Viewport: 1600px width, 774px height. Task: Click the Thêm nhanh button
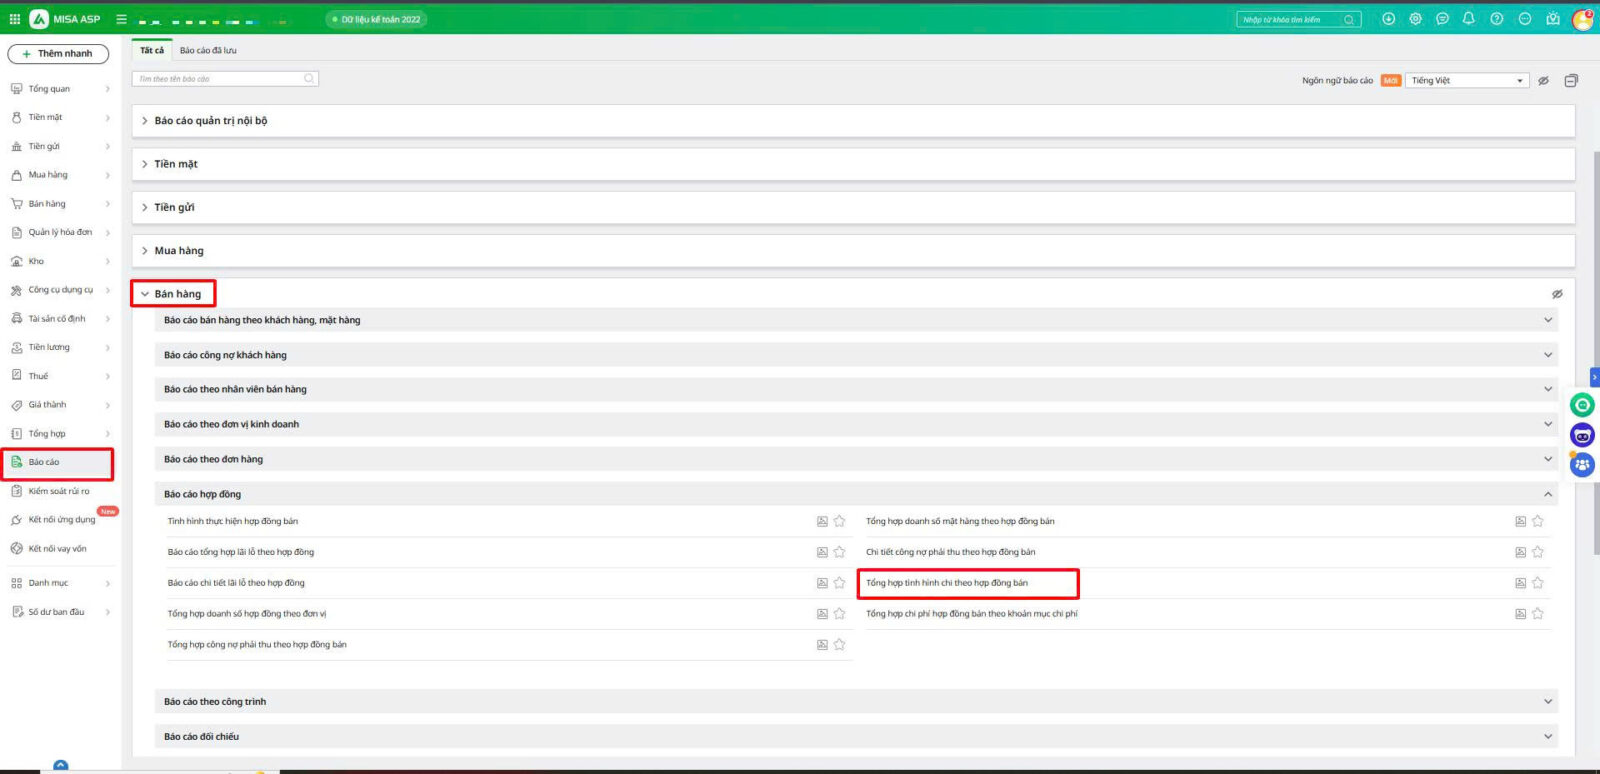(x=58, y=54)
